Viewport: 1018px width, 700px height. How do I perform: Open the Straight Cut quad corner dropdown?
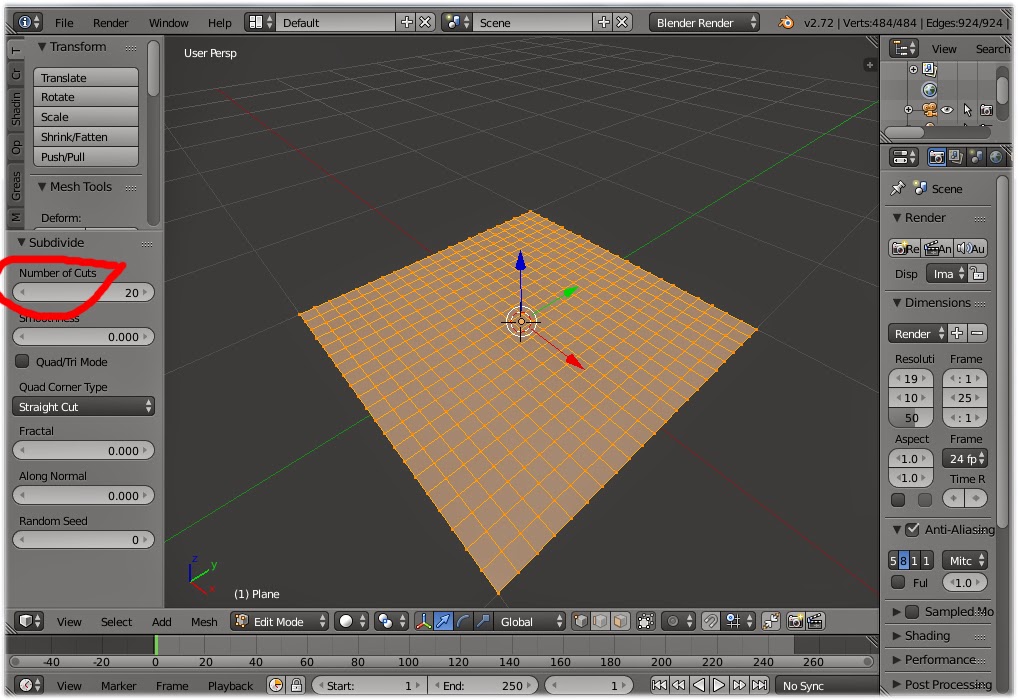[x=83, y=406]
